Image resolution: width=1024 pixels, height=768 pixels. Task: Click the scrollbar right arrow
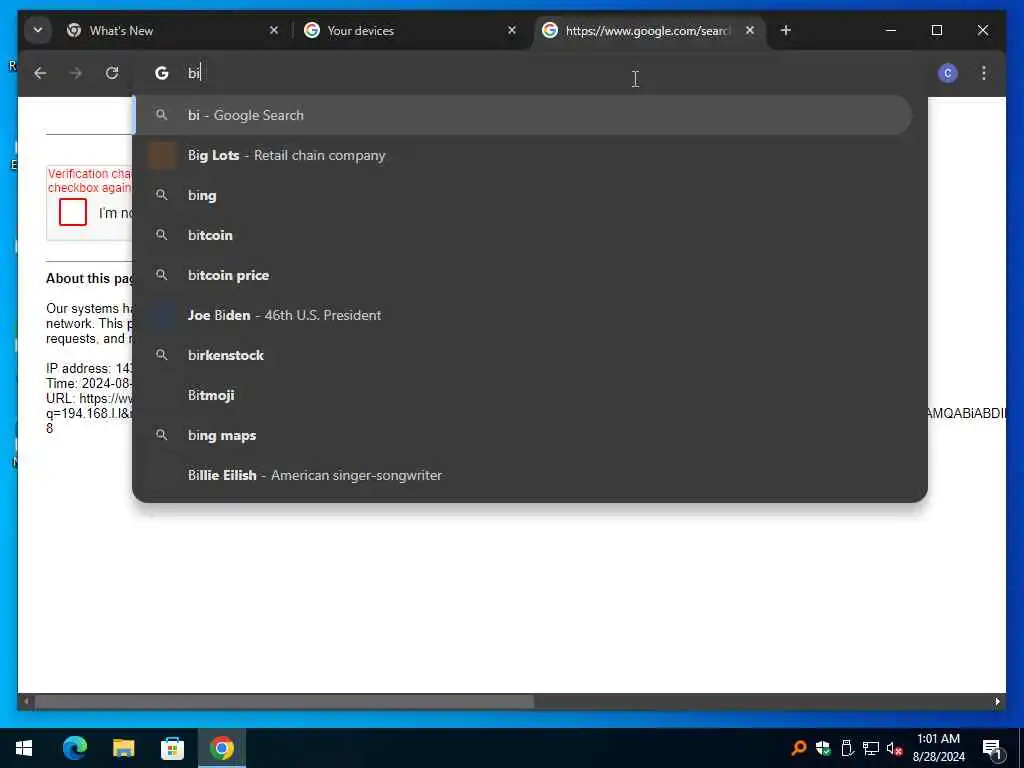click(x=997, y=701)
